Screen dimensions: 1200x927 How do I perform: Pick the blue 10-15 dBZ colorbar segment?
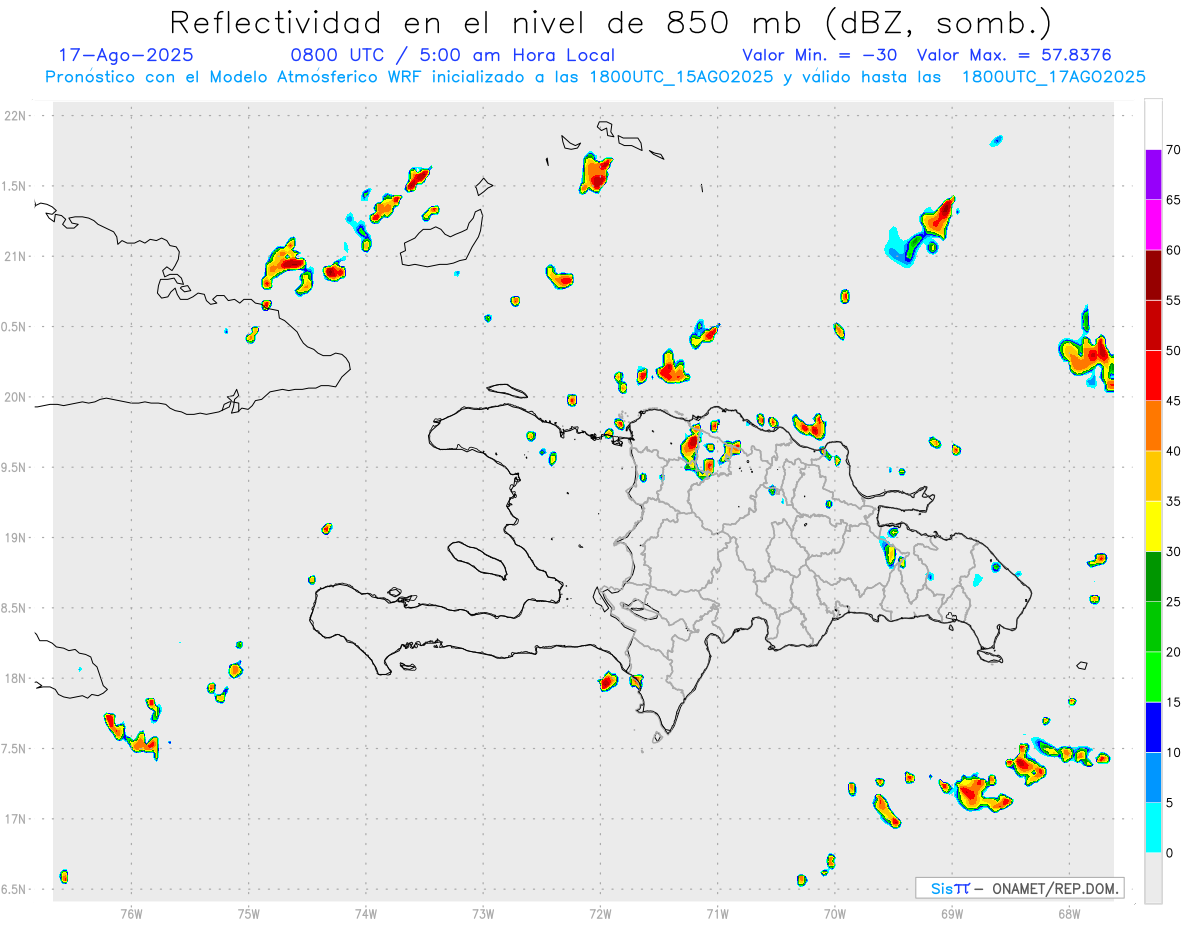click(x=1153, y=727)
